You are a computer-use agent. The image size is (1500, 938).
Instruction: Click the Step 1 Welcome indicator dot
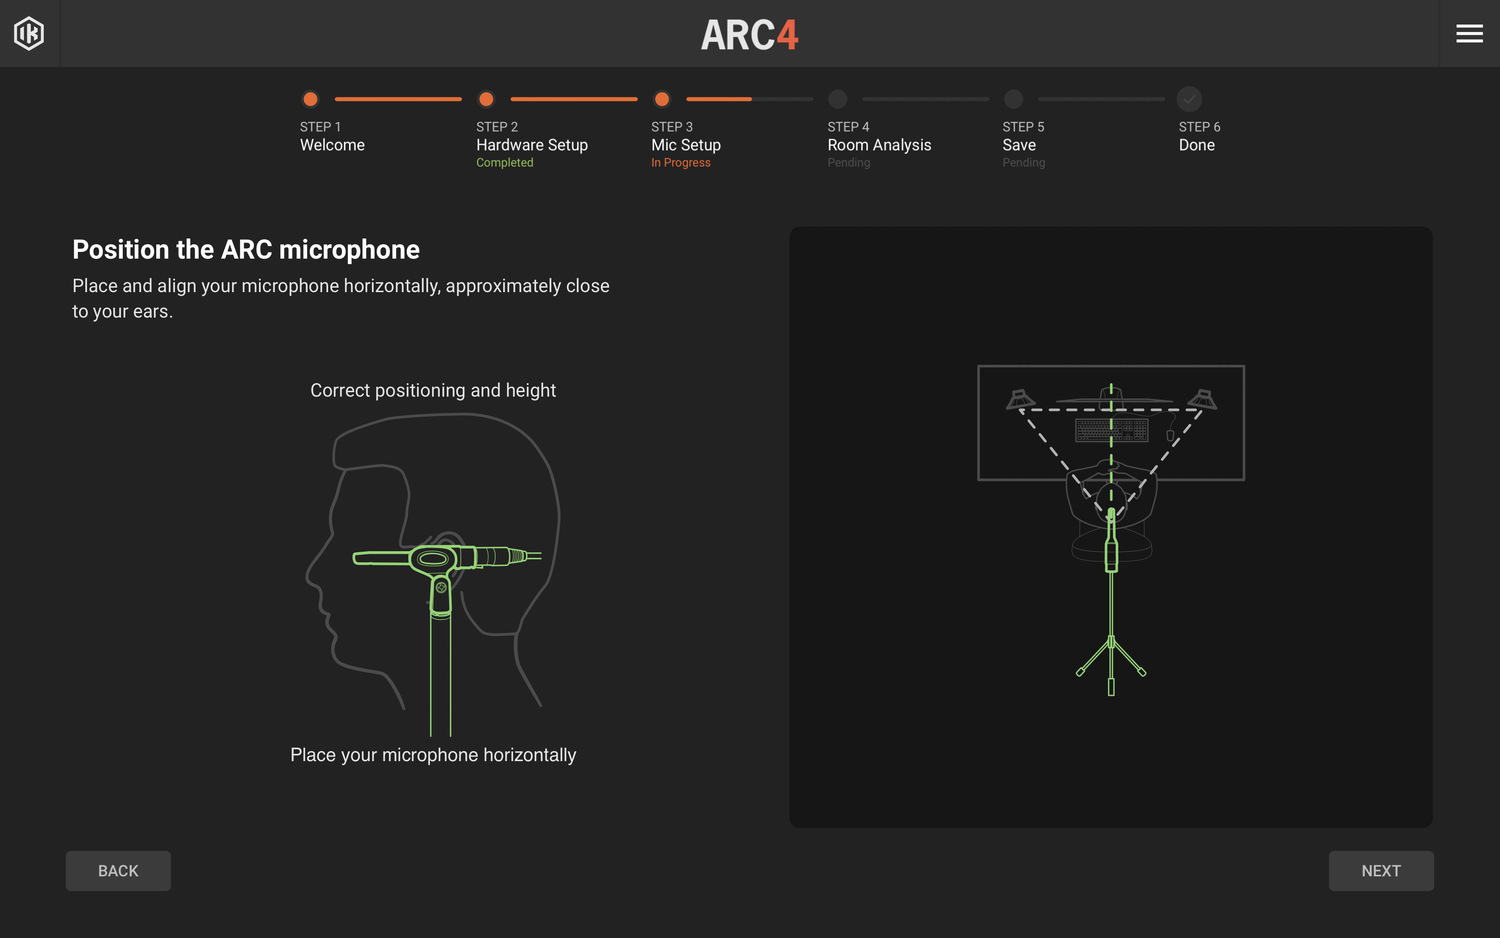310,99
